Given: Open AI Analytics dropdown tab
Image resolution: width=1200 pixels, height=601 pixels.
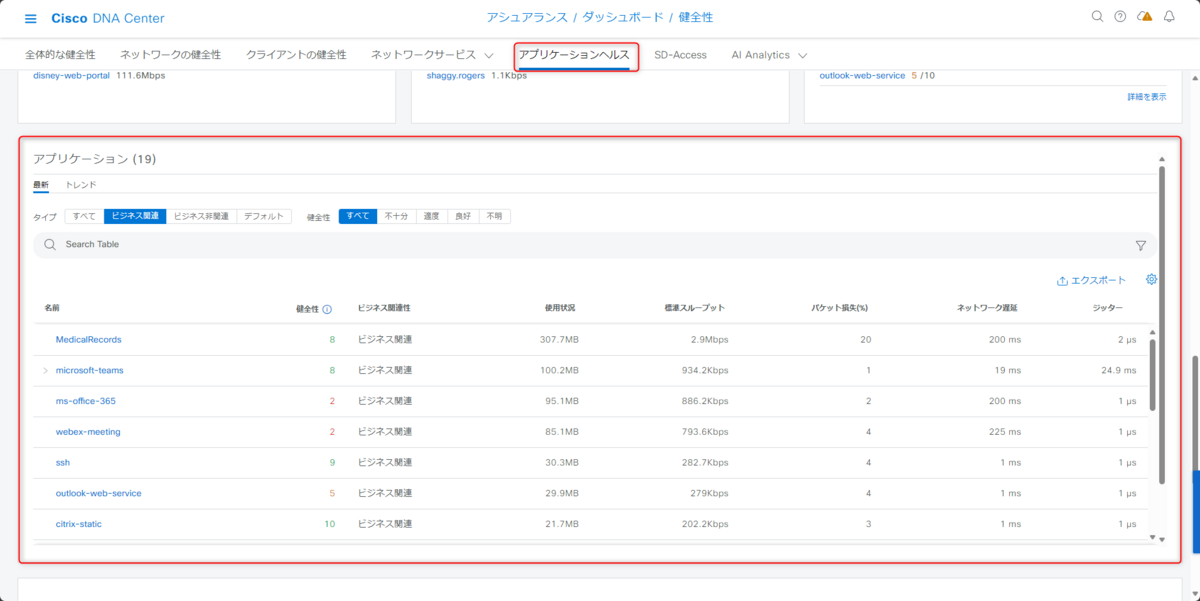Looking at the screenshot, I should tap(769, 55).
